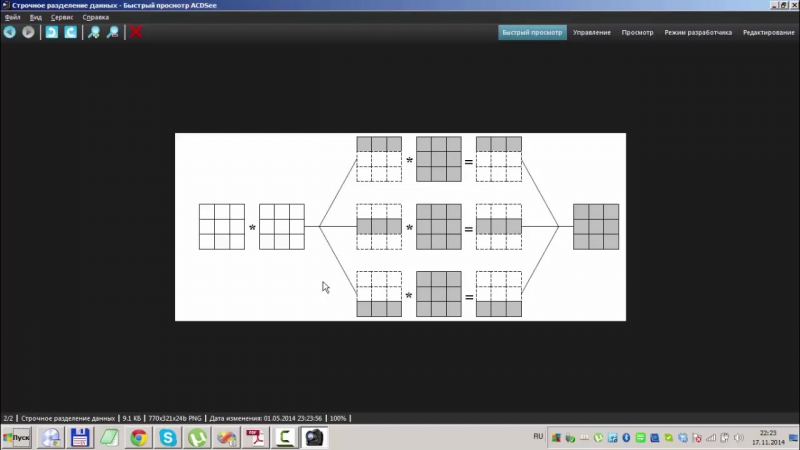
Task: Click the Пуск start button
Action: click(x=17, y=438)
